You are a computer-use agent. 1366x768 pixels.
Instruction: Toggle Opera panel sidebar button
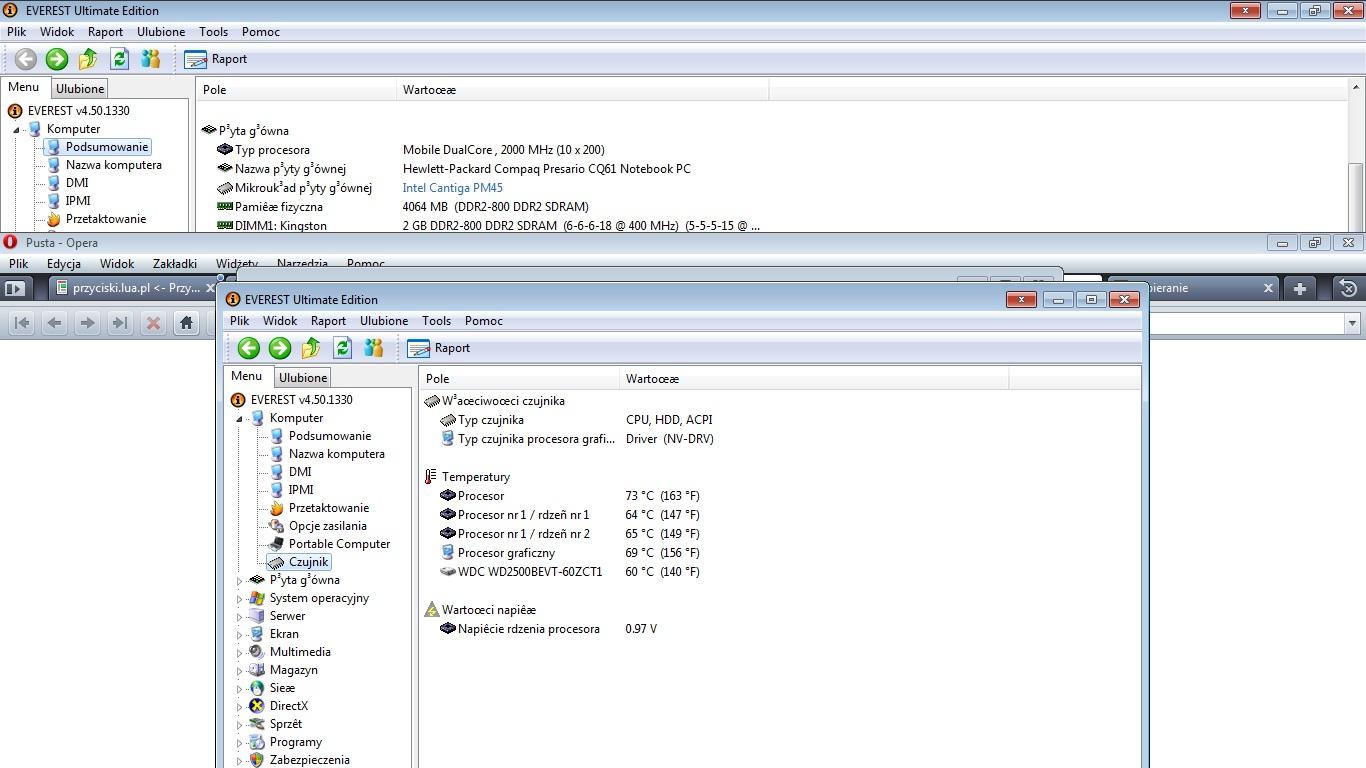coord(14,288)
